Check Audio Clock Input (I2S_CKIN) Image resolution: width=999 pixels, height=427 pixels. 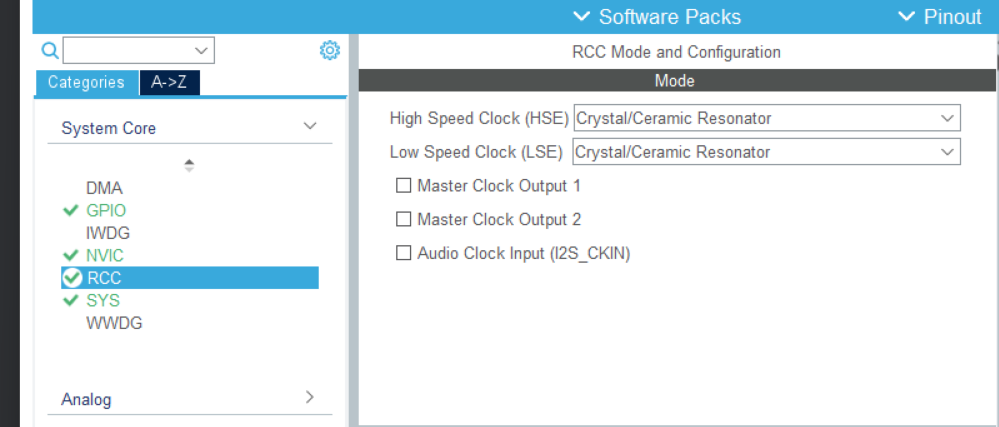404,253
